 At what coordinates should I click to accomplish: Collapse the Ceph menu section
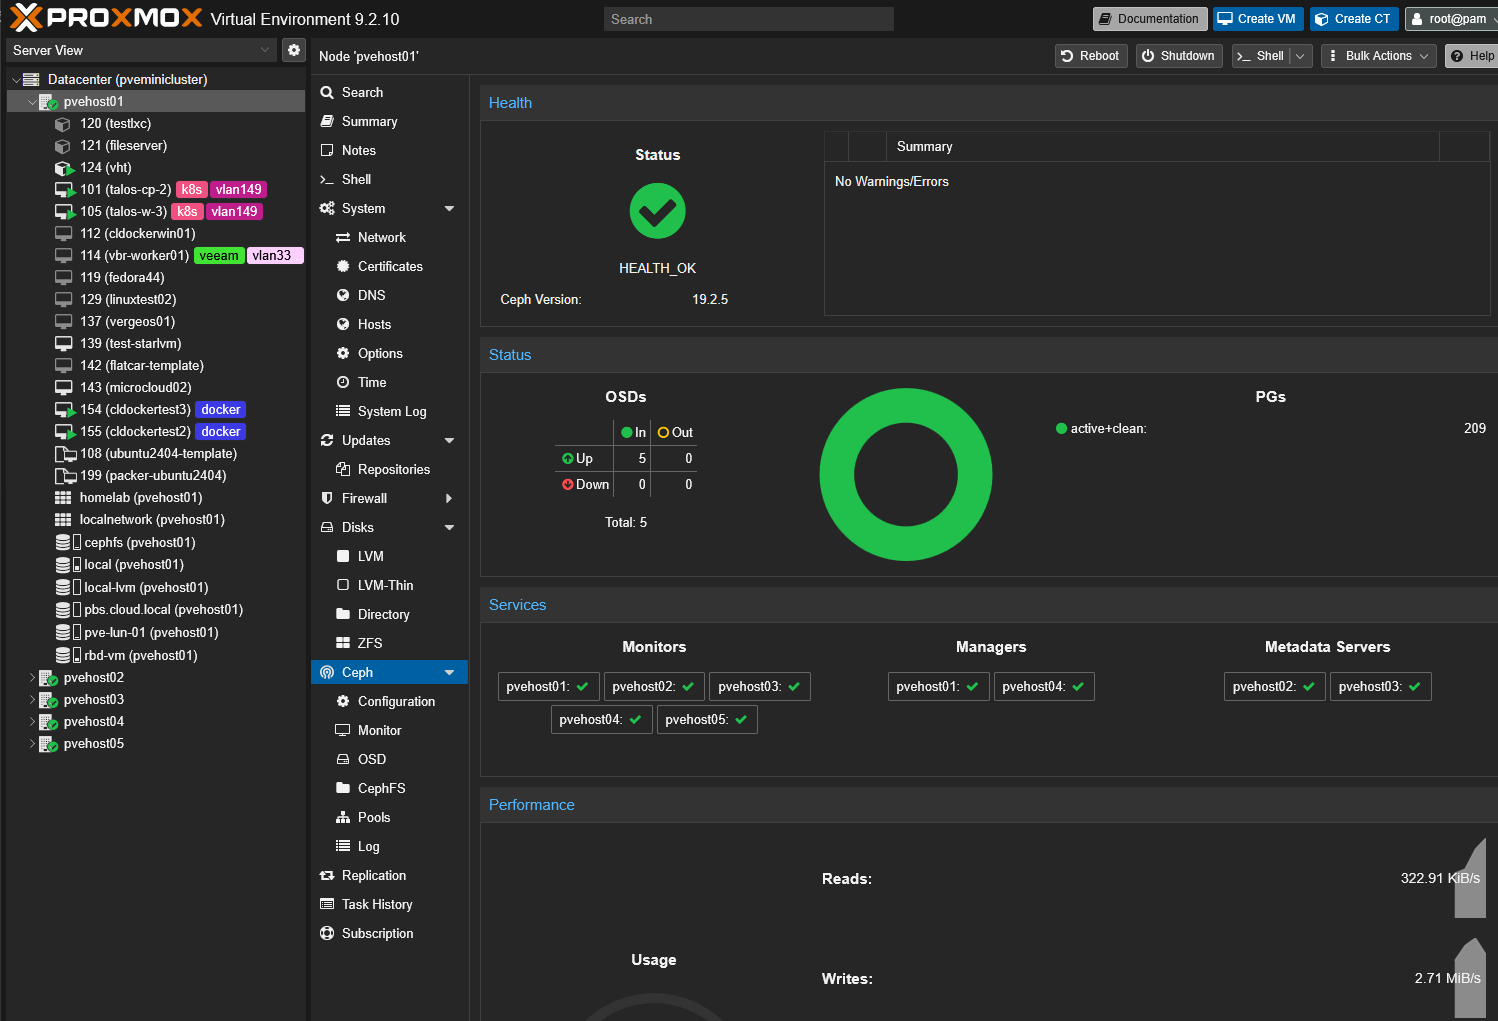click(449, 672)
